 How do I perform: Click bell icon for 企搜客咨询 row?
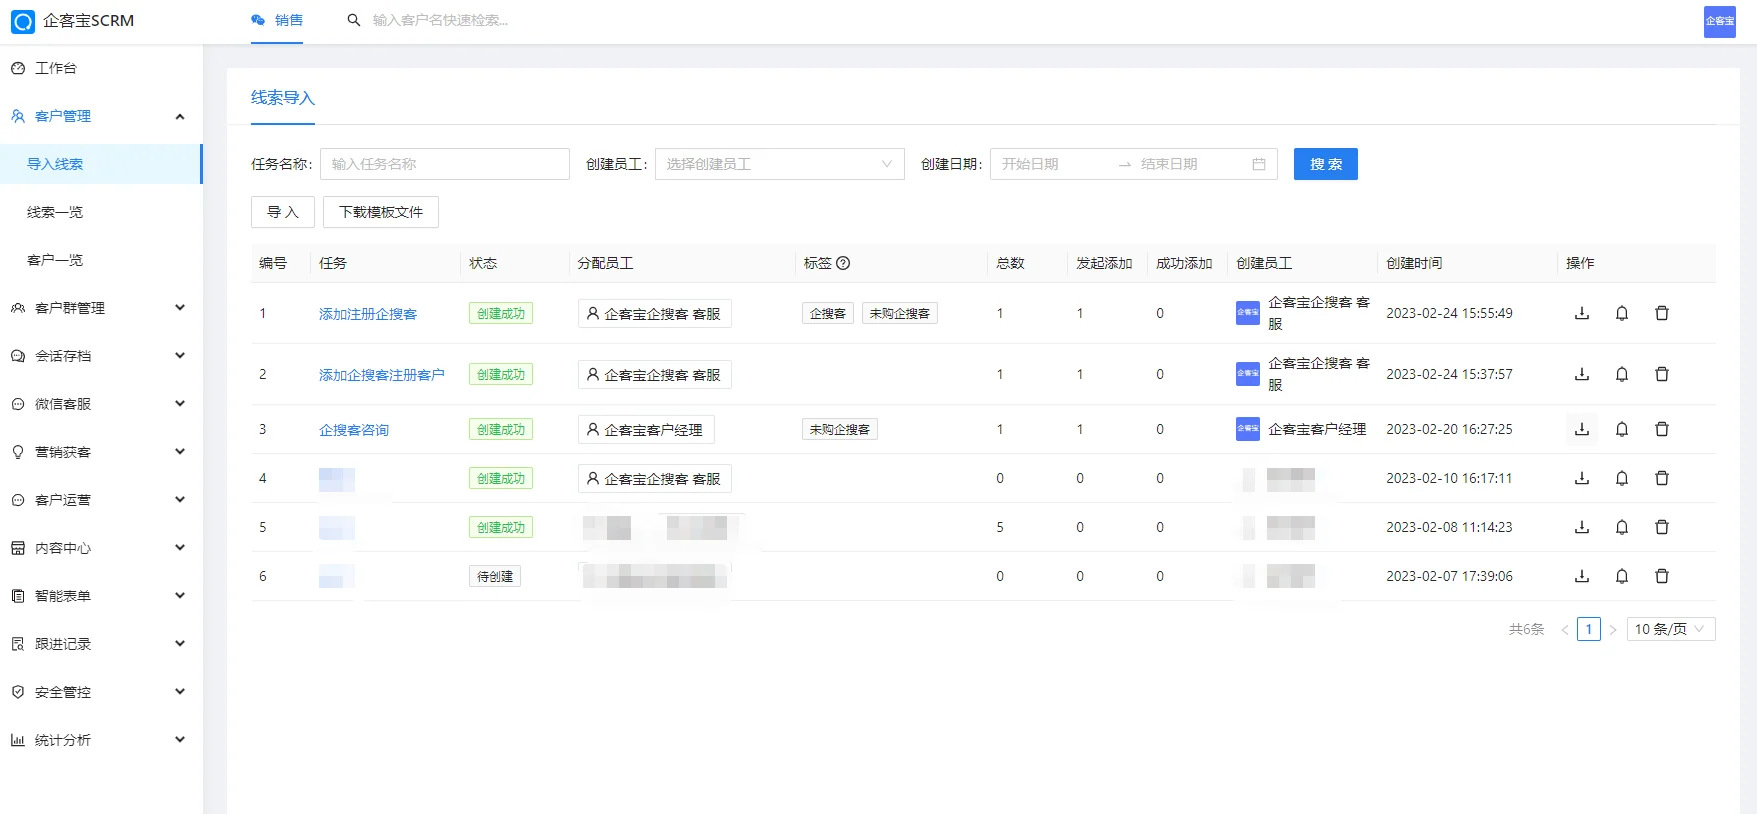point(1622,429)
